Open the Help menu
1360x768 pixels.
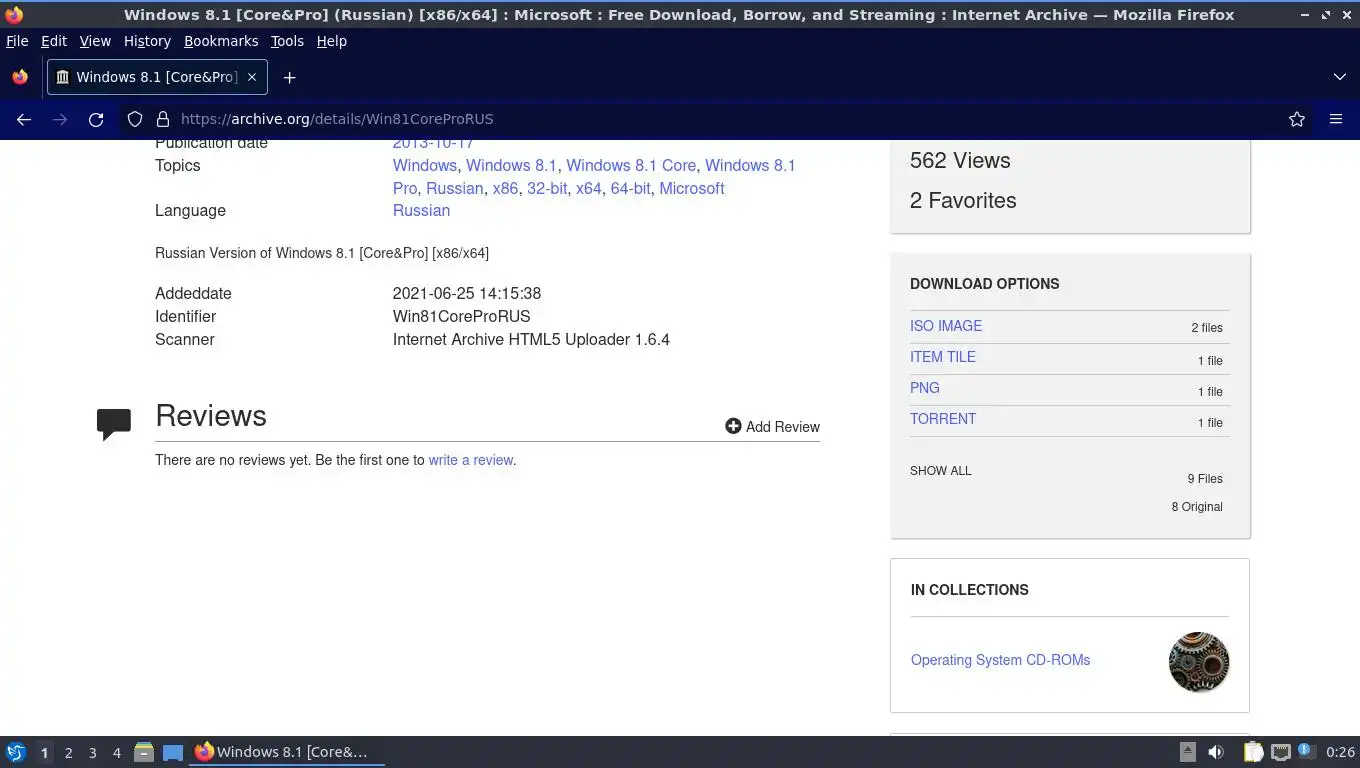tap(332, 41)
